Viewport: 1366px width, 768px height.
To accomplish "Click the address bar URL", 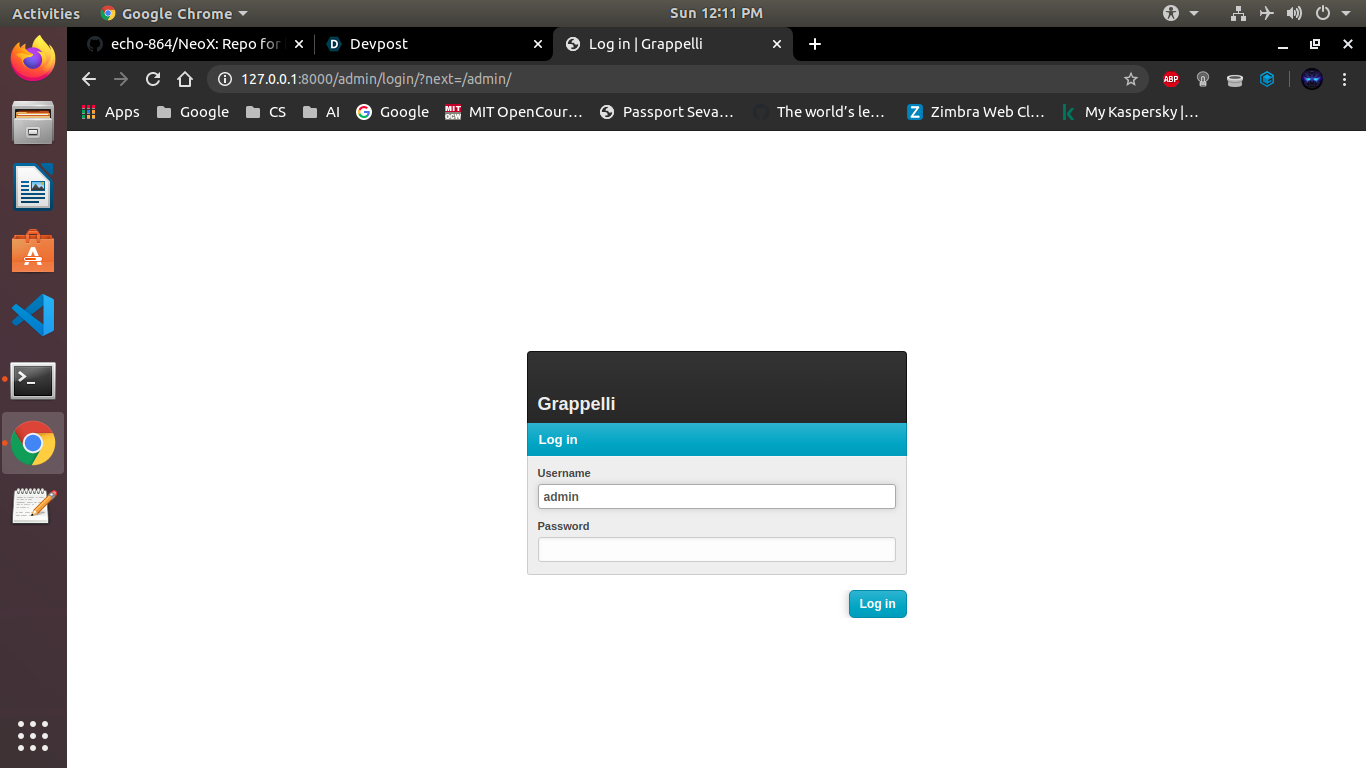I will tap(376, 79).
